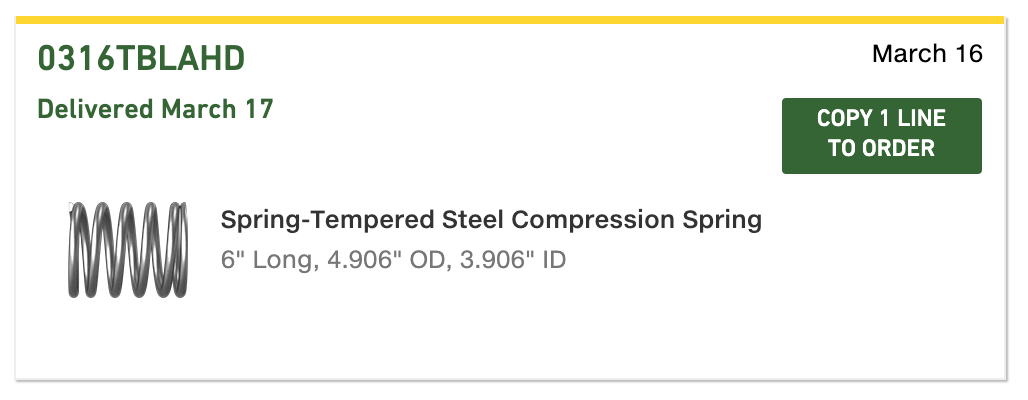Select the Delivered March 17 status text
The width and height of the screenshot is (1028, 400).
155,109
